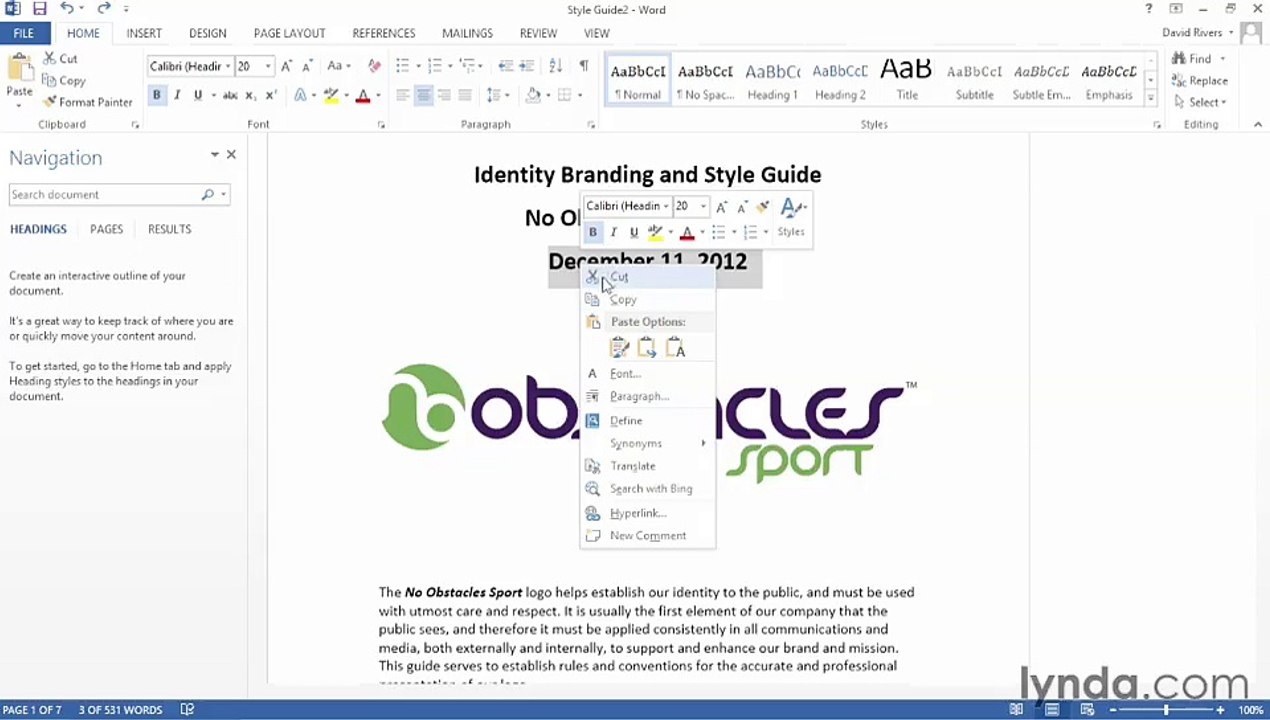Click the Shading paint bucket icon
This screenshot has width=1270, height=720.
(x=533, y=95)
